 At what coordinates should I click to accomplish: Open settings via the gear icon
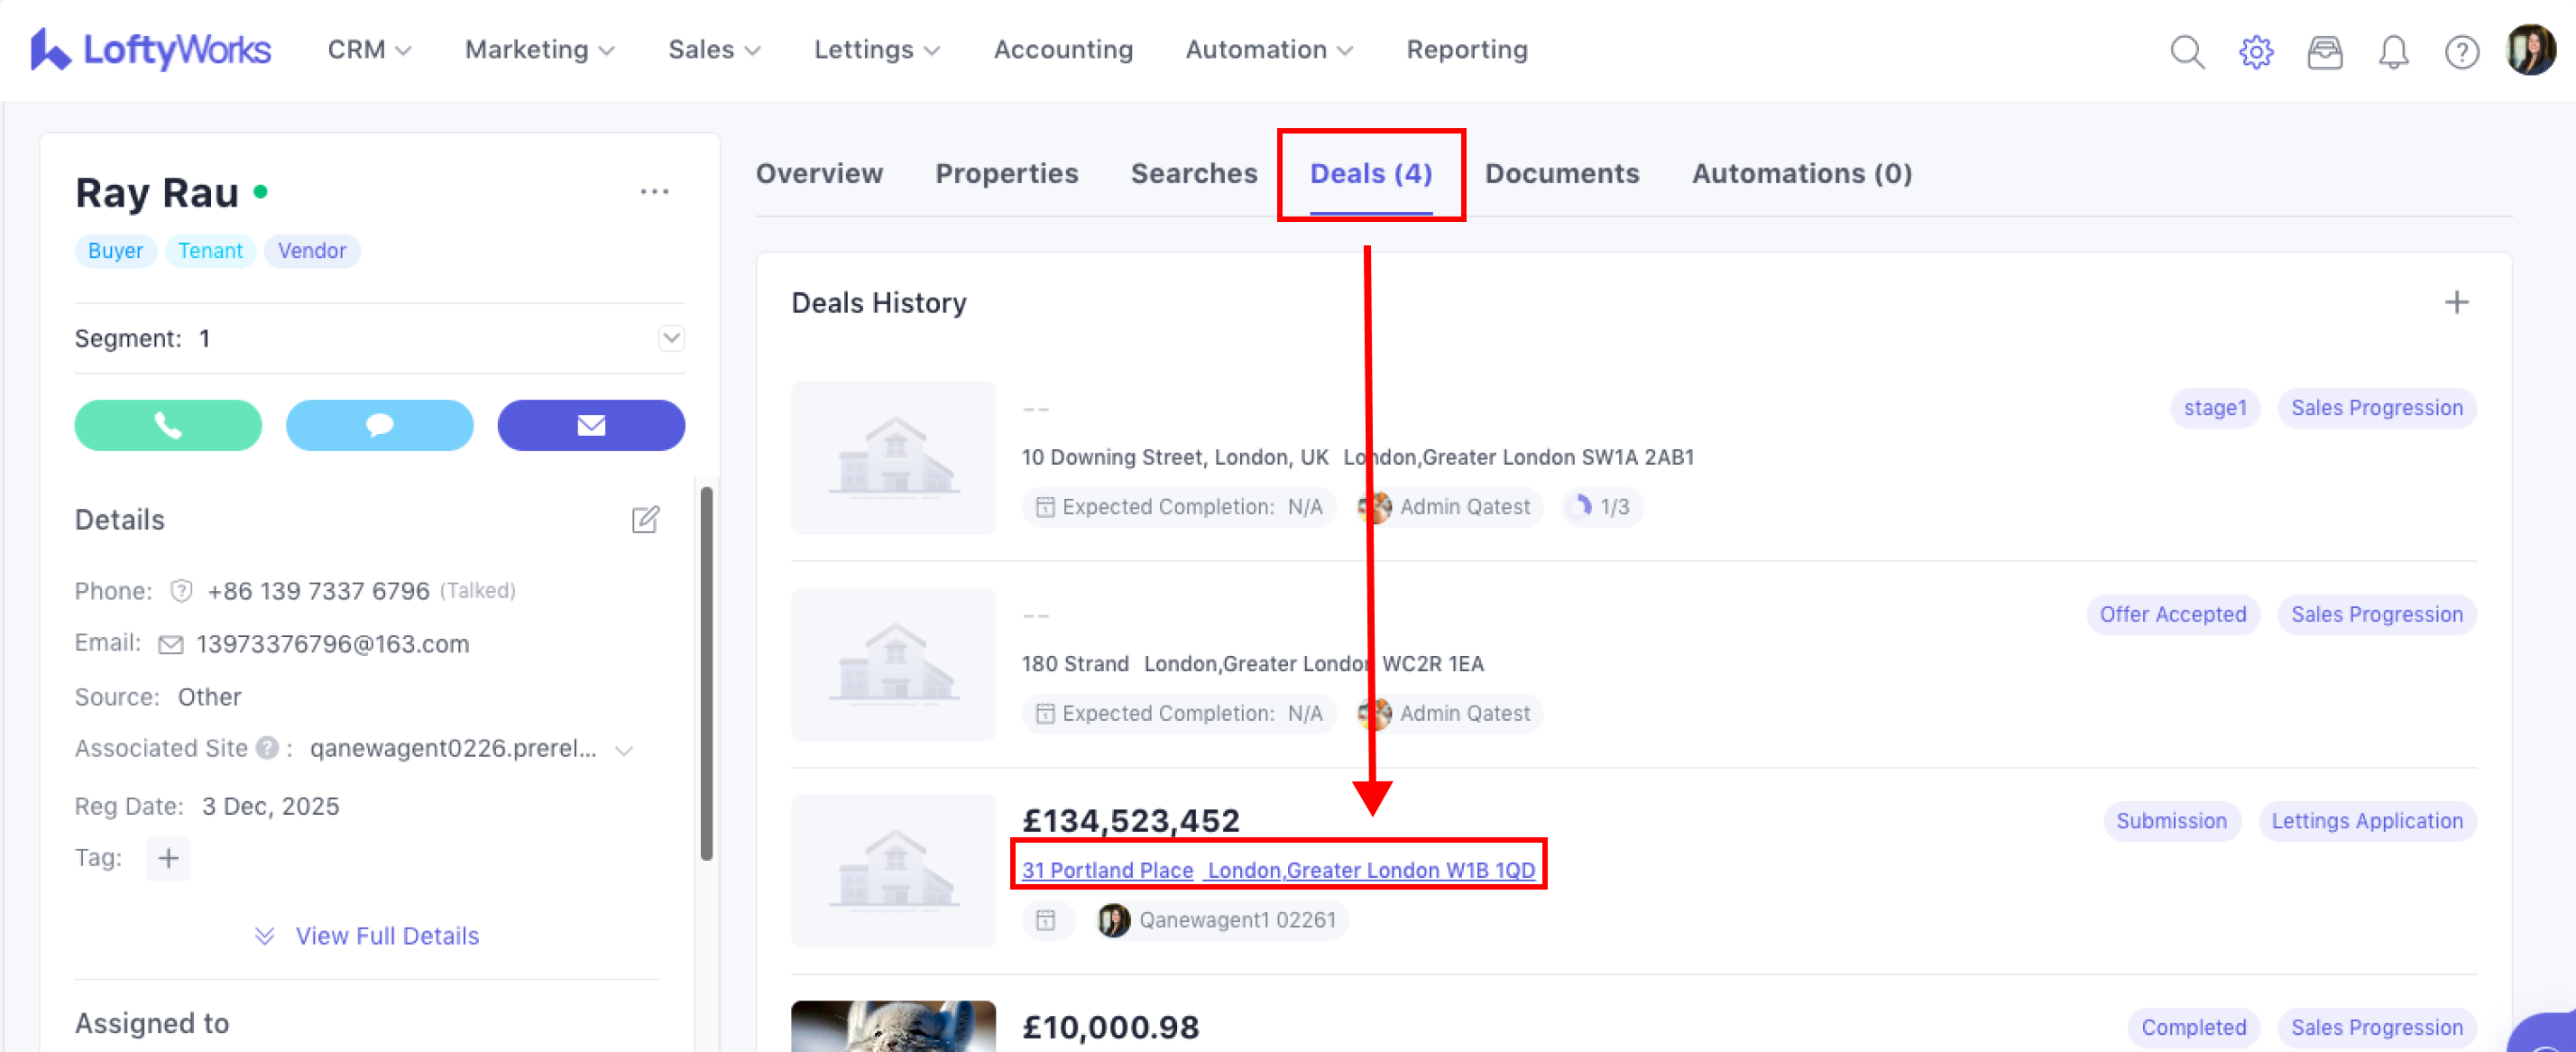click(x=2255, y=51)
